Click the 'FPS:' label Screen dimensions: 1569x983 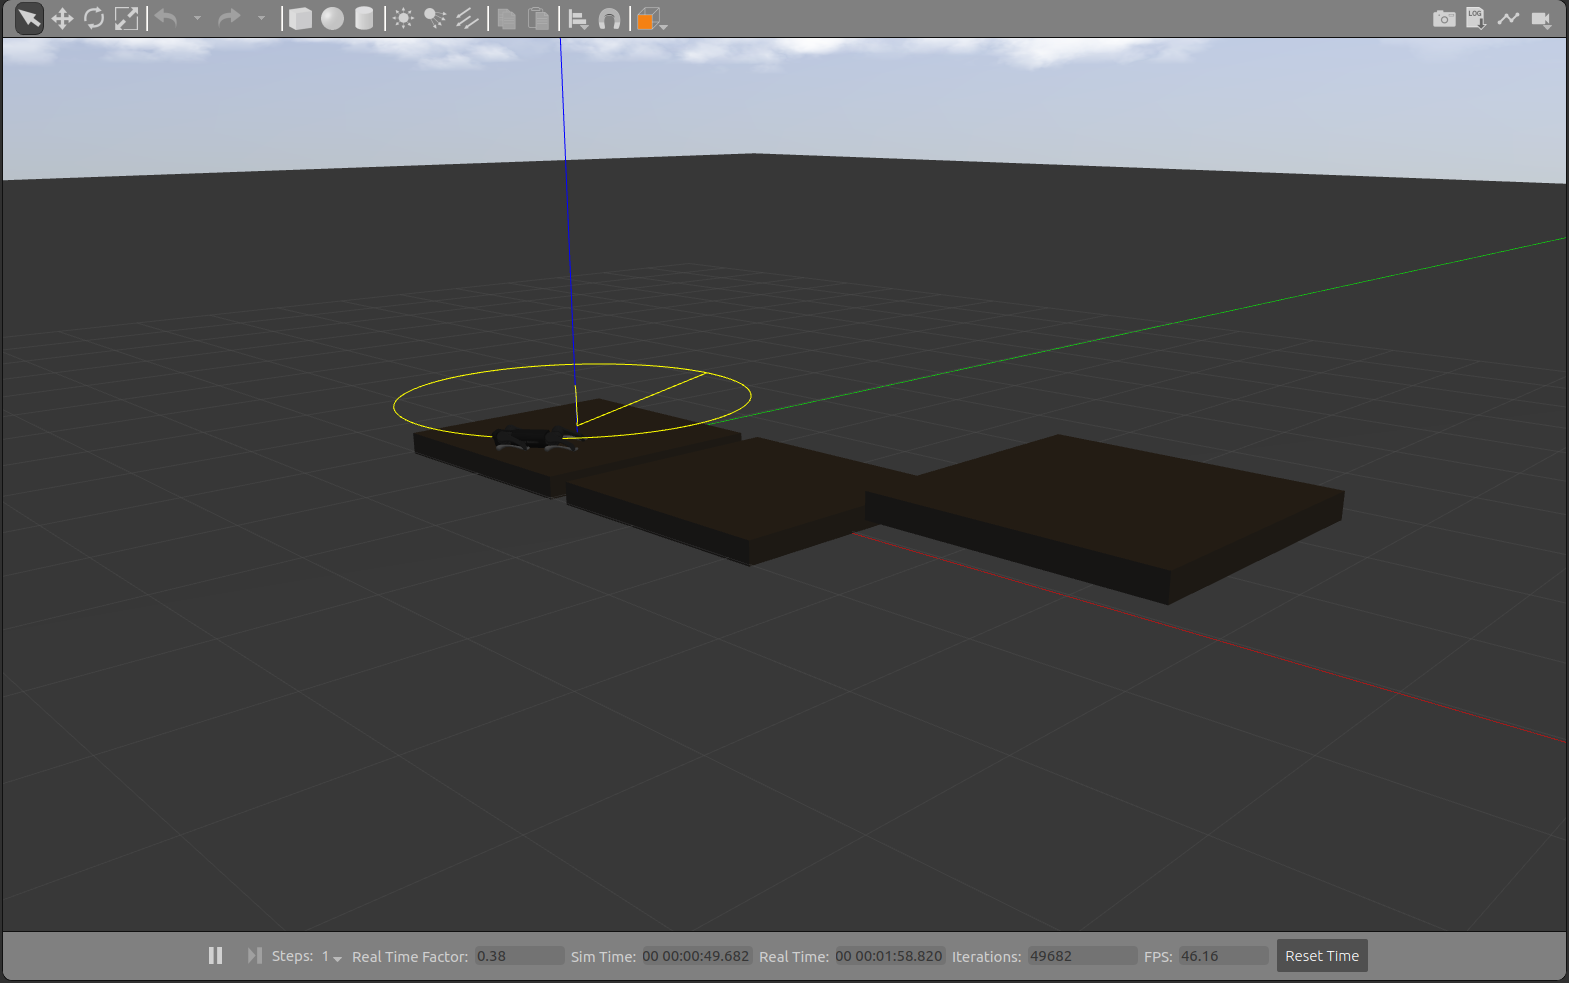click(1158, 957)
